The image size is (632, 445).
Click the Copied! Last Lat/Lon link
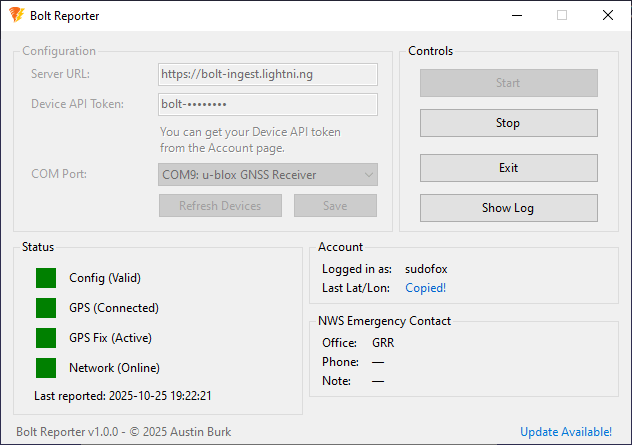click(x=426, y=288)
